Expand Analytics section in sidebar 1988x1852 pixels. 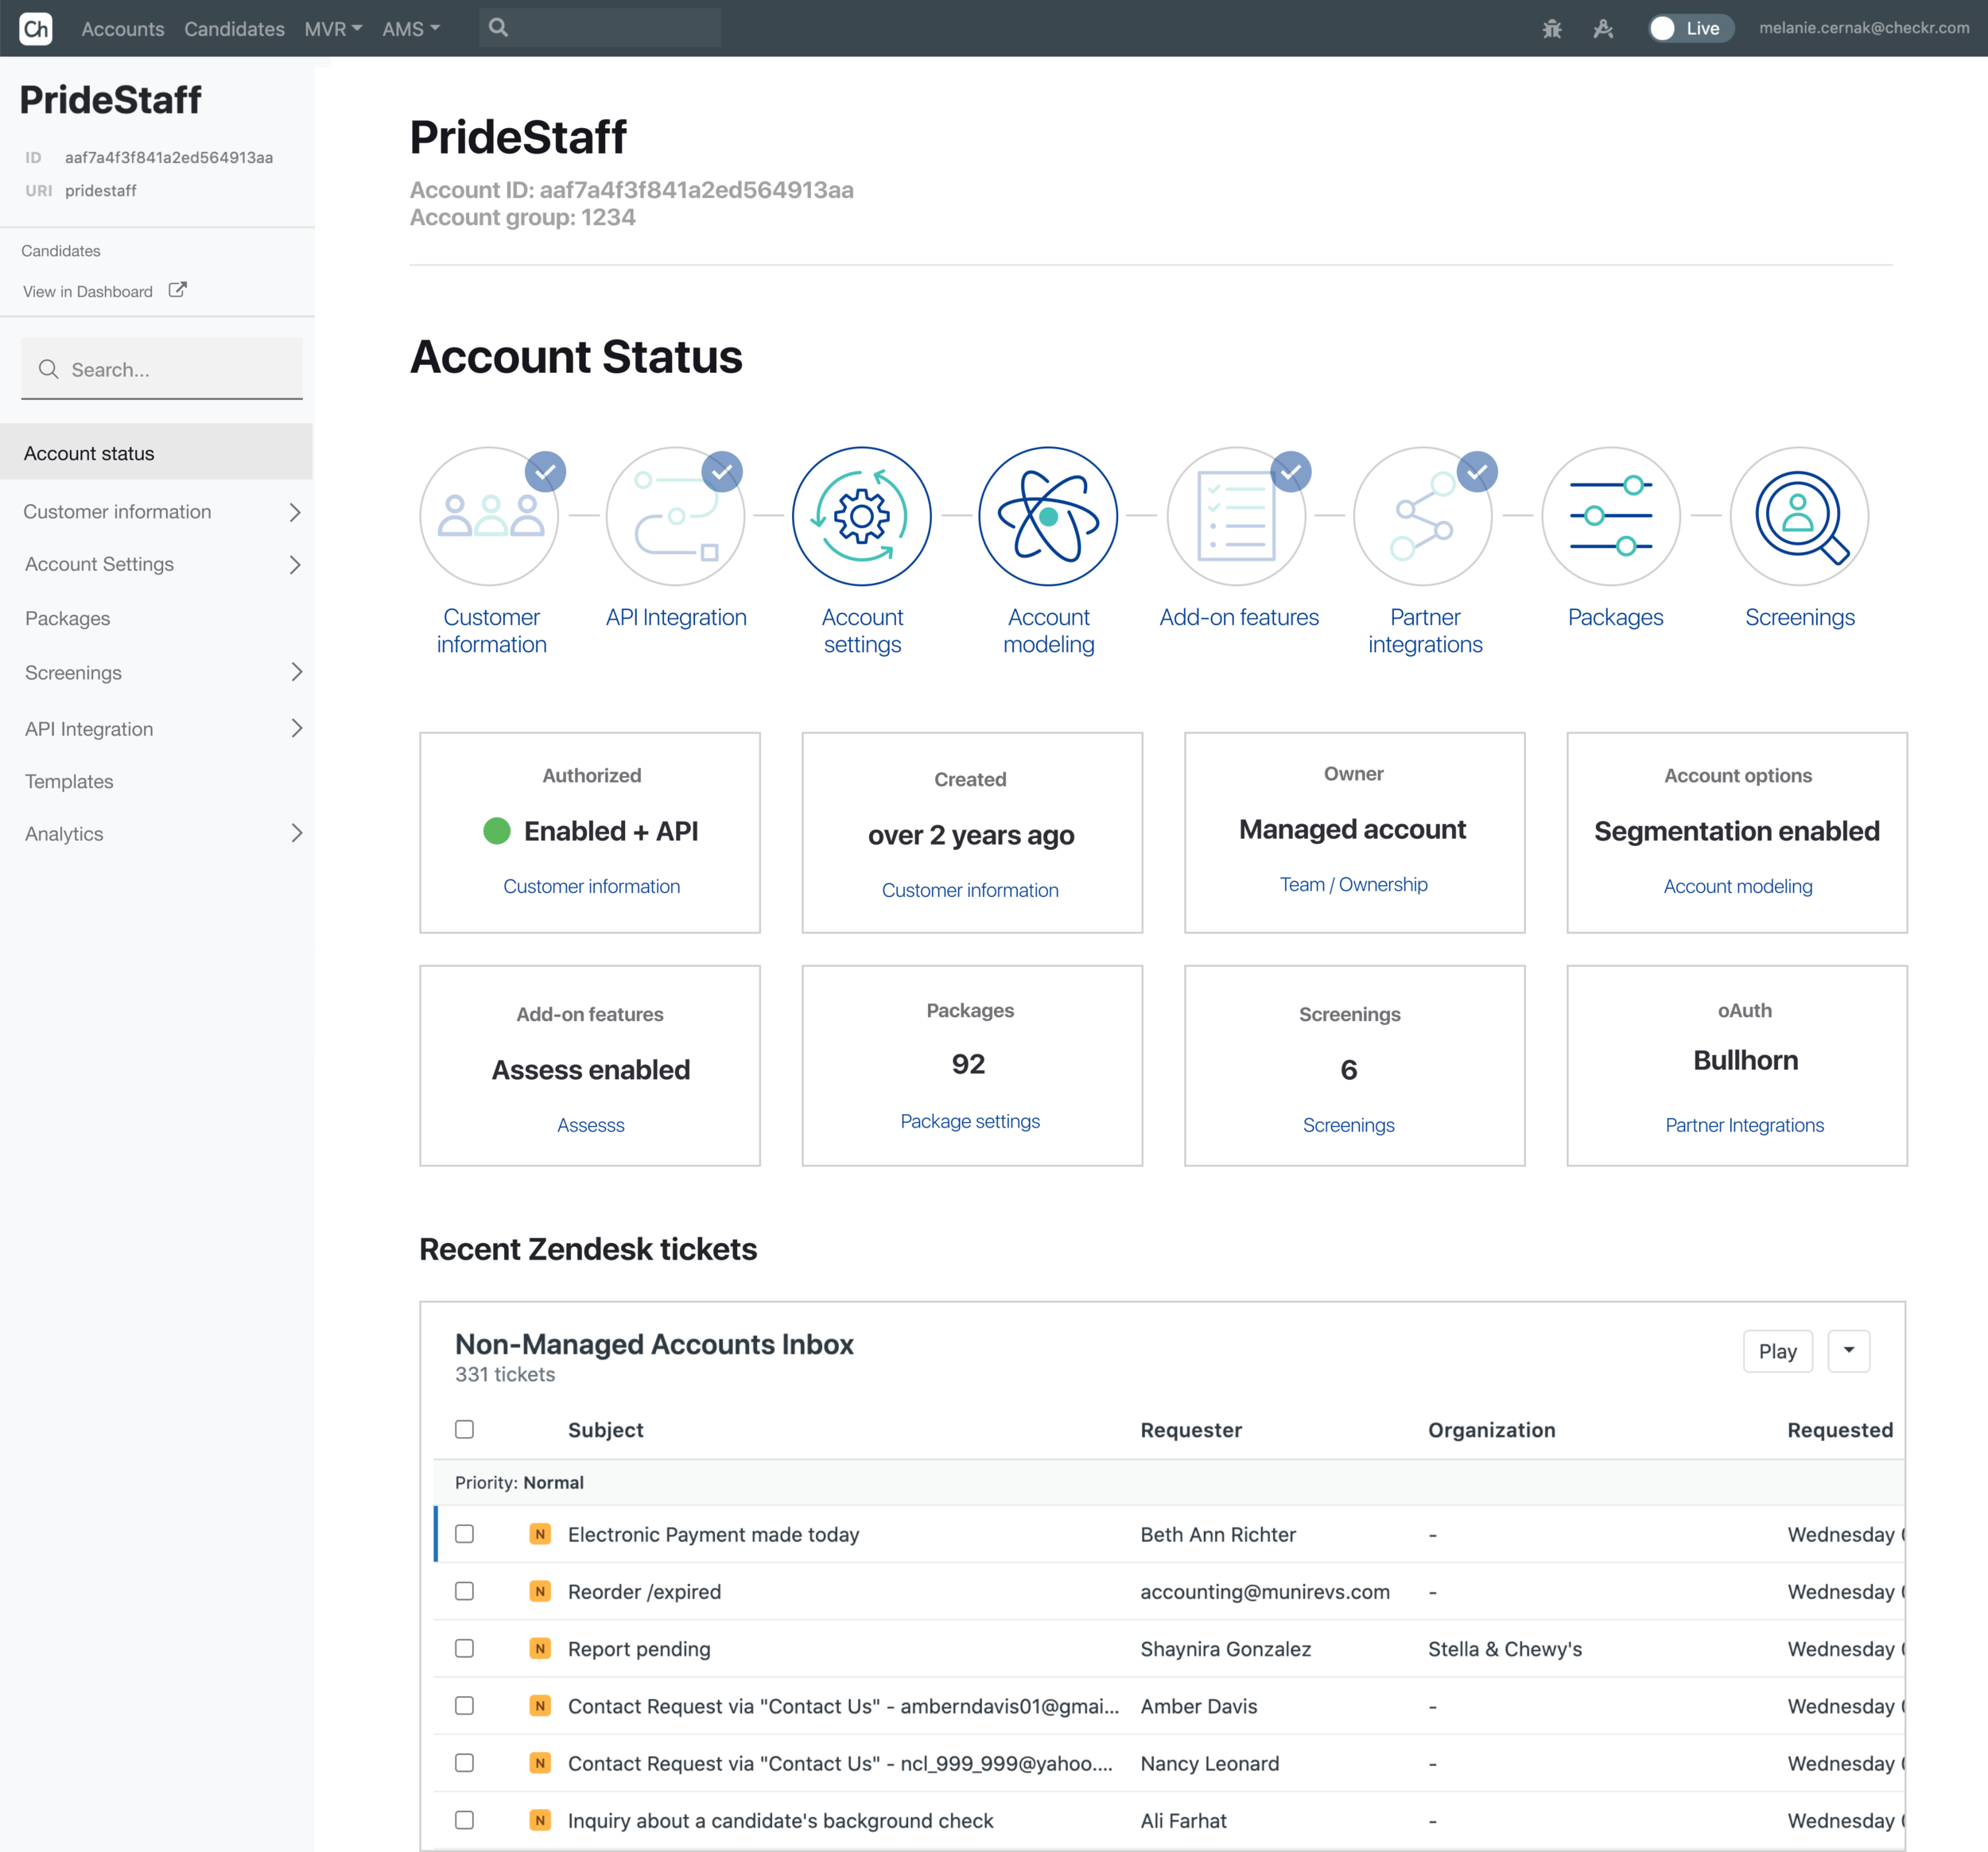295,833
